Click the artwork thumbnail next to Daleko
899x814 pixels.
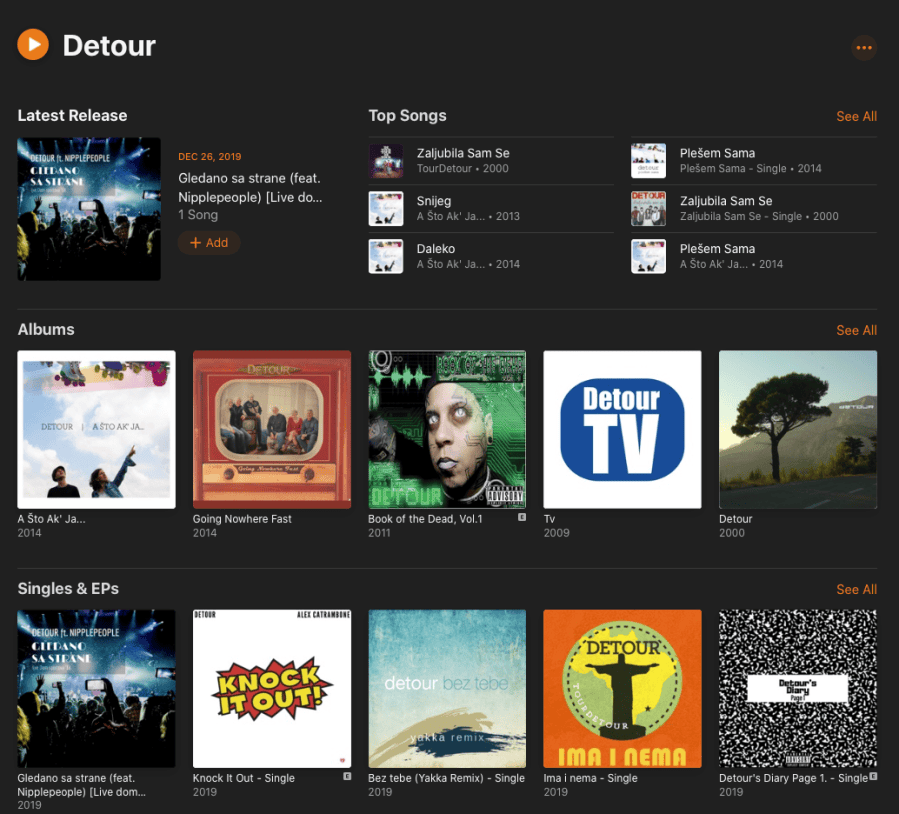pyautogui.click(x=386, y=256)
